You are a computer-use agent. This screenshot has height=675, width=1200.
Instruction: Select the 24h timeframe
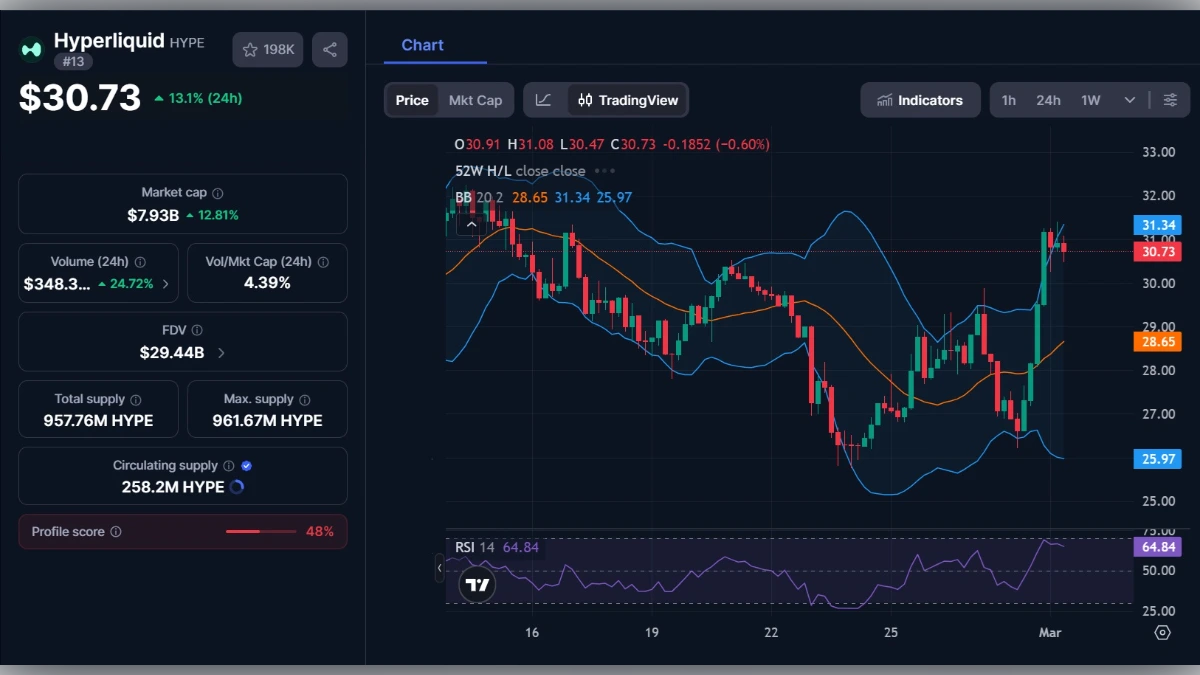(1048, 100)
